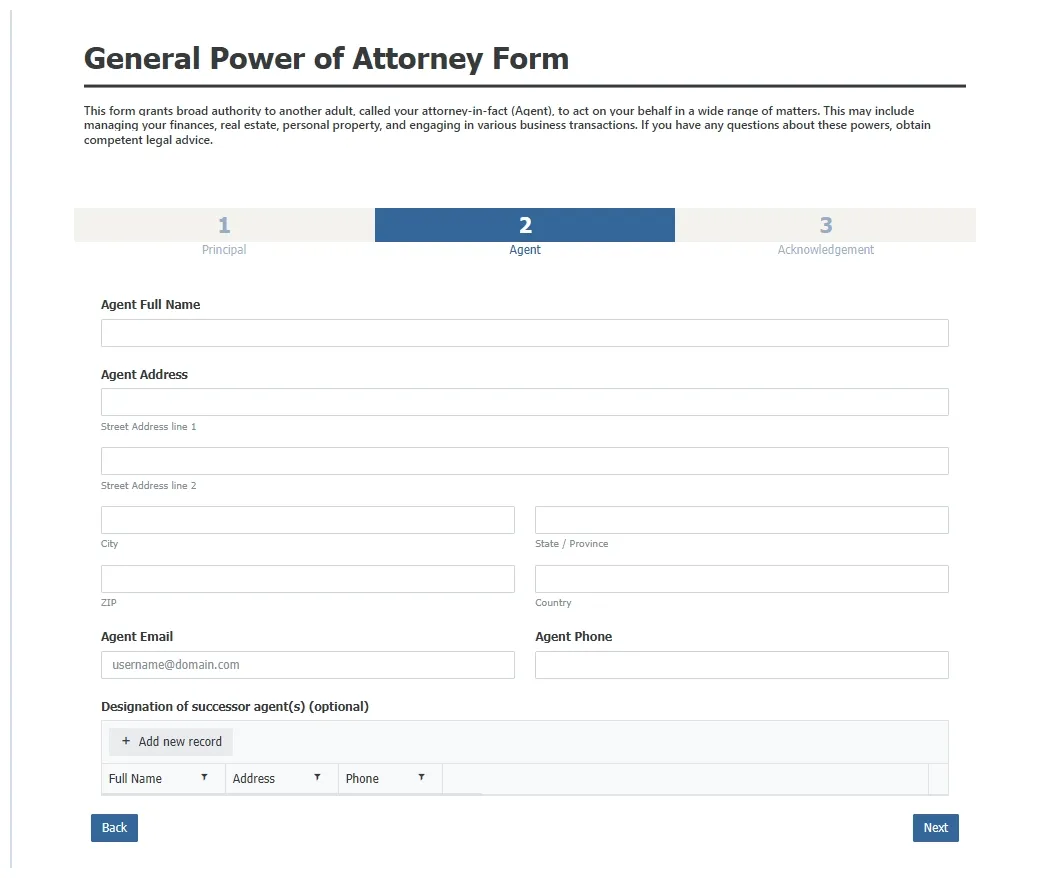Click the City input field
This screenshot has height=878, width=1046.
point(307,519)
